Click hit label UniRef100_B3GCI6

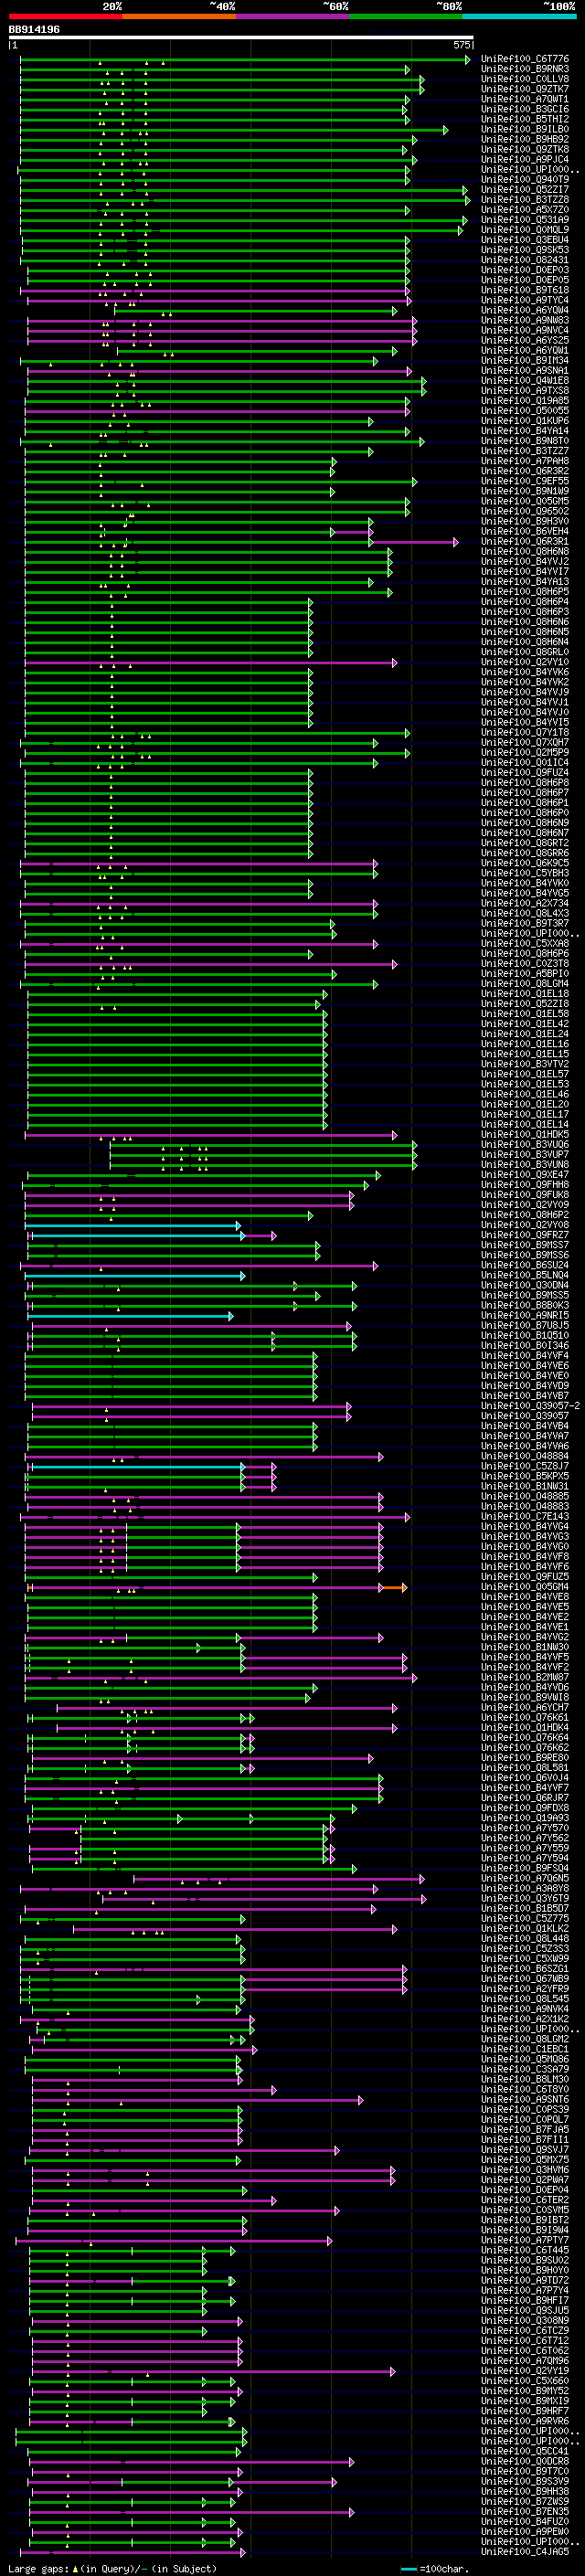pos(525,110)
